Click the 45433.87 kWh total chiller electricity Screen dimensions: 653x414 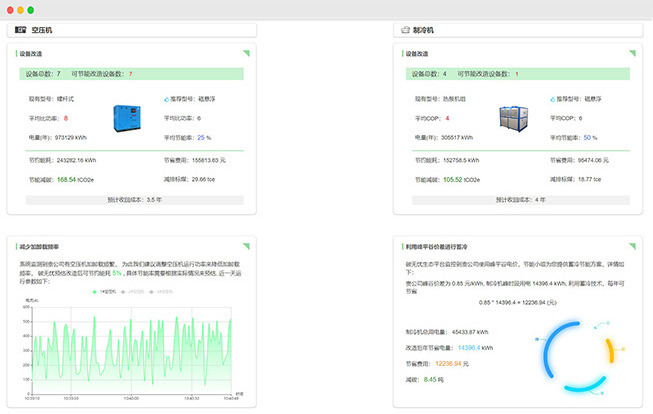pyautogui.click(x=470, y=332)
